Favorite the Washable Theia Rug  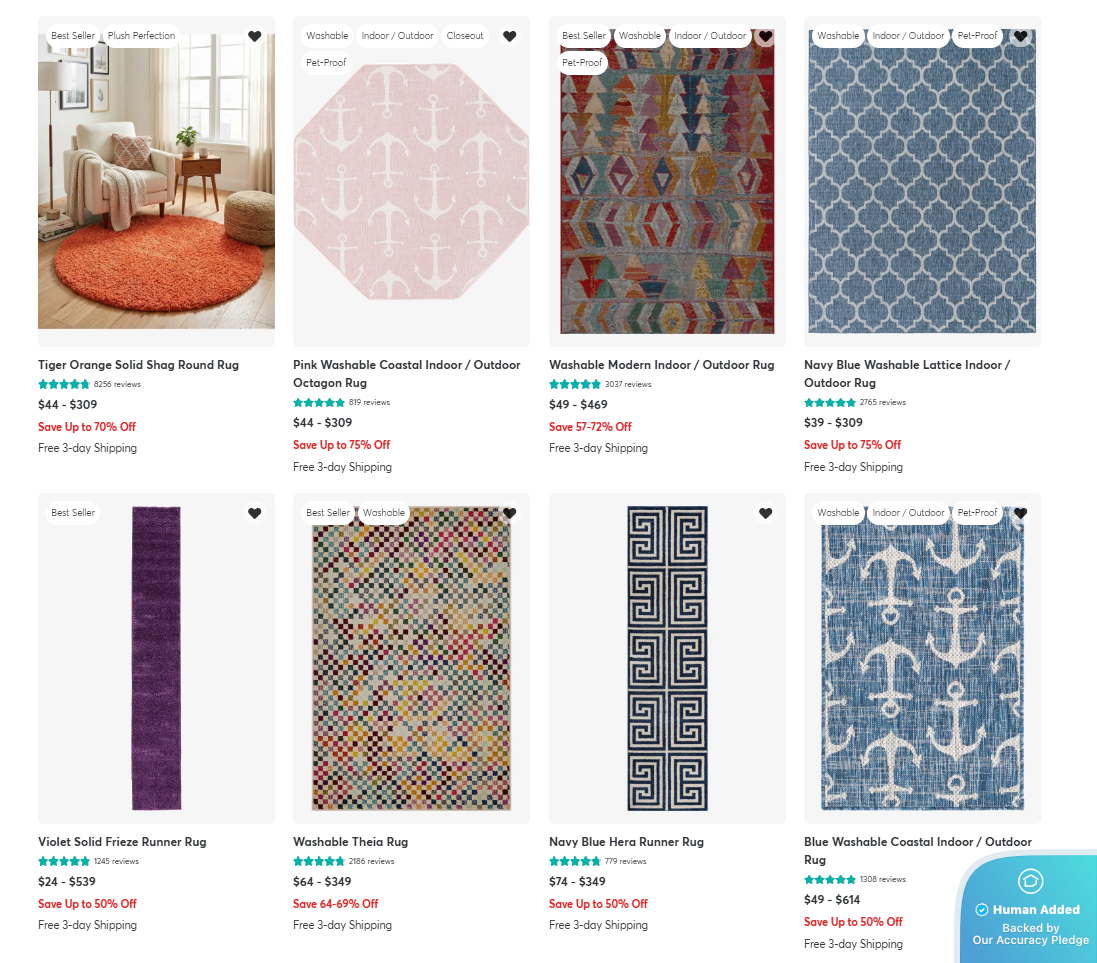pyautogui.click(x=510, y=513)
